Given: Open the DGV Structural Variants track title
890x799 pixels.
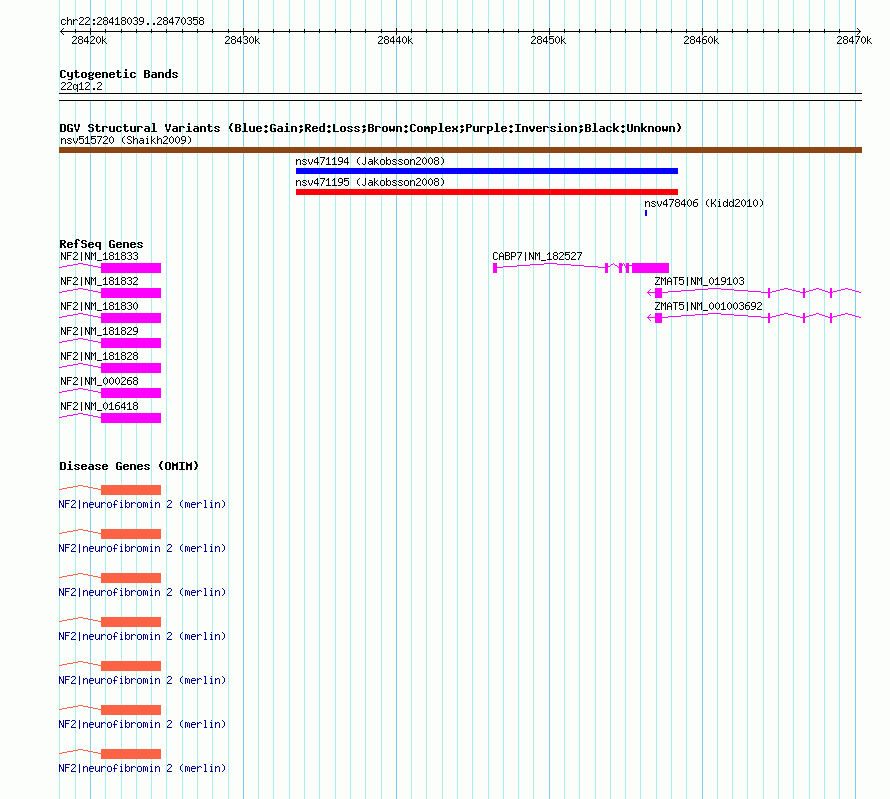Looking at the screenshot, I should click(x=370, y=128).
